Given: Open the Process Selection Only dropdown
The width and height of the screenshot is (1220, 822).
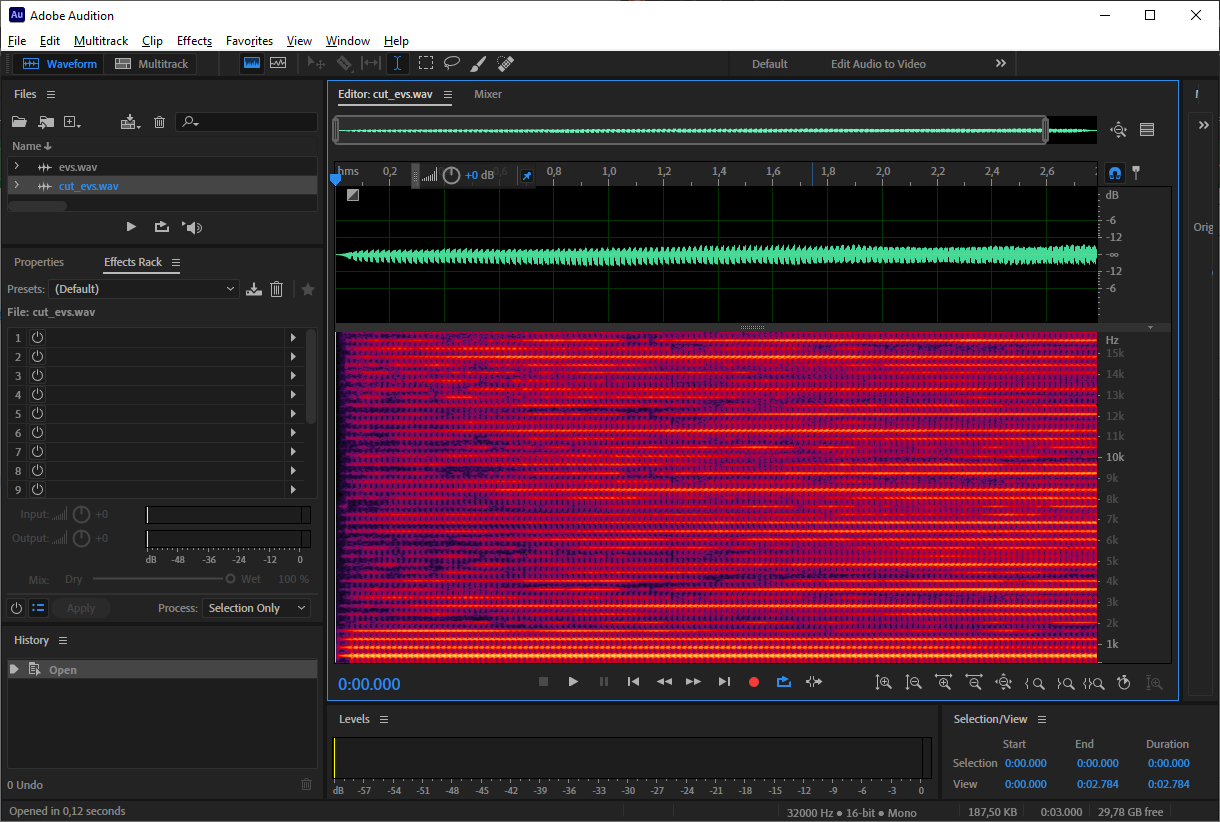Looking at the screenshot, I should point(257,608).
